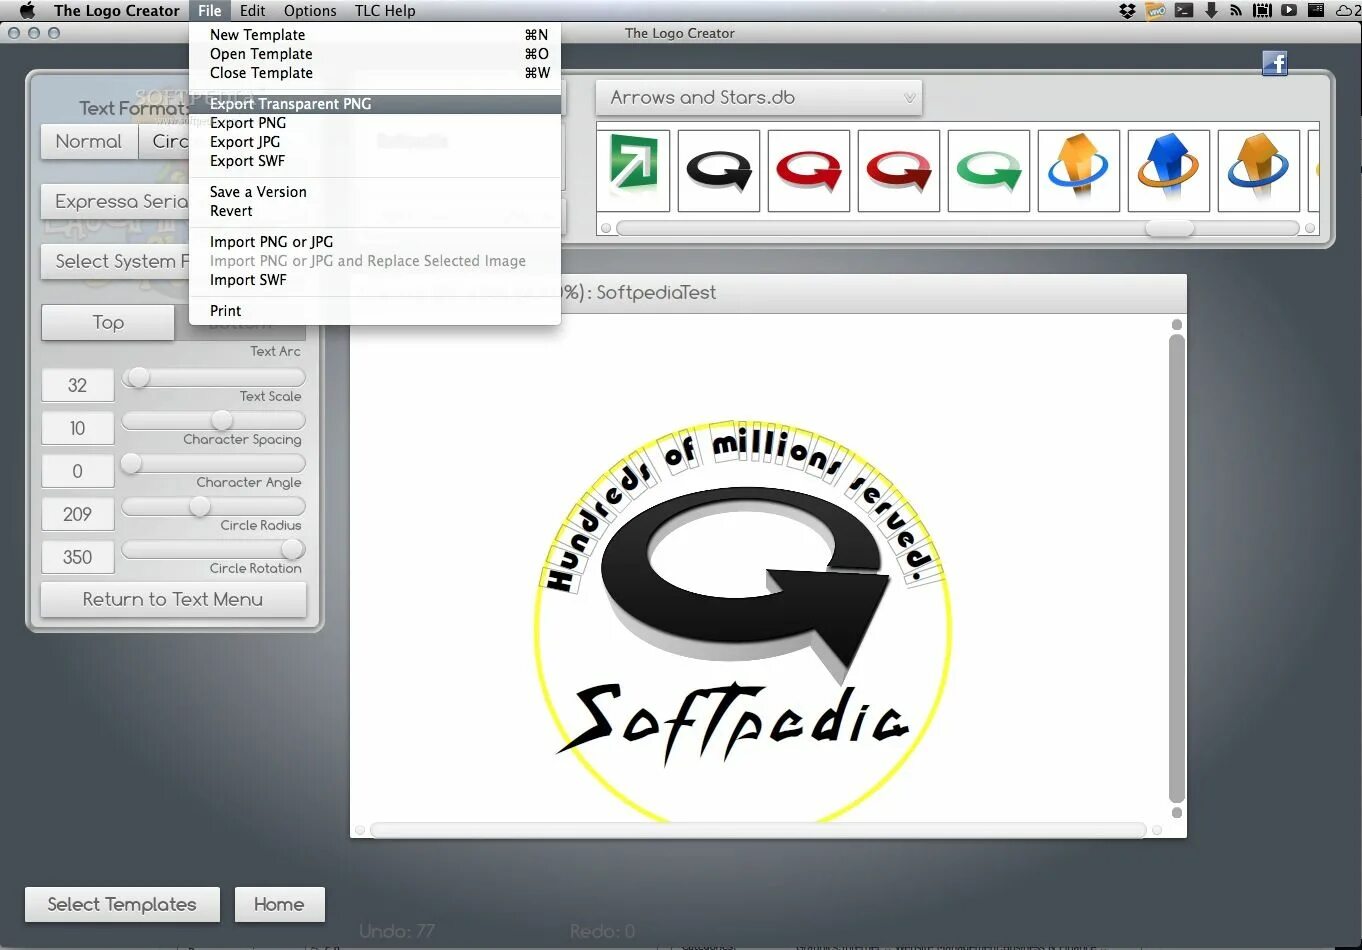Adjust the Text Scale slider
This screenshot has width=1362, height=950.
[213, 420]
